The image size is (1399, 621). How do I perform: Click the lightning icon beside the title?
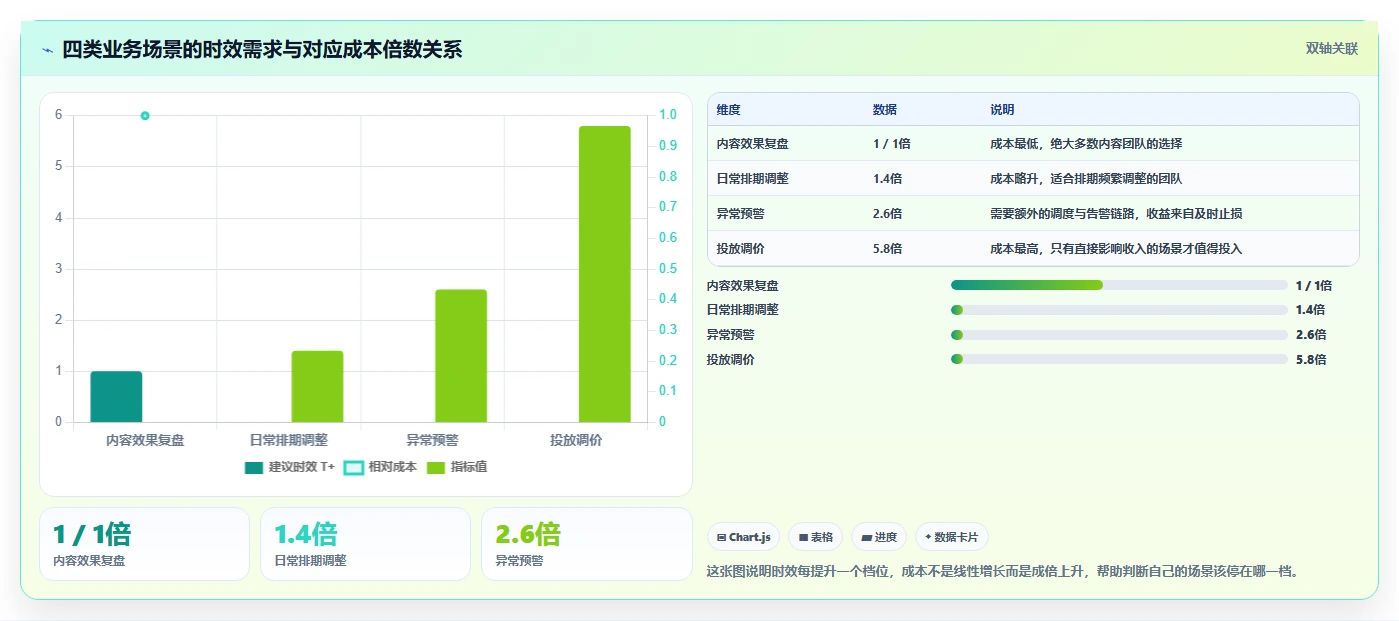tap(47, 49)
